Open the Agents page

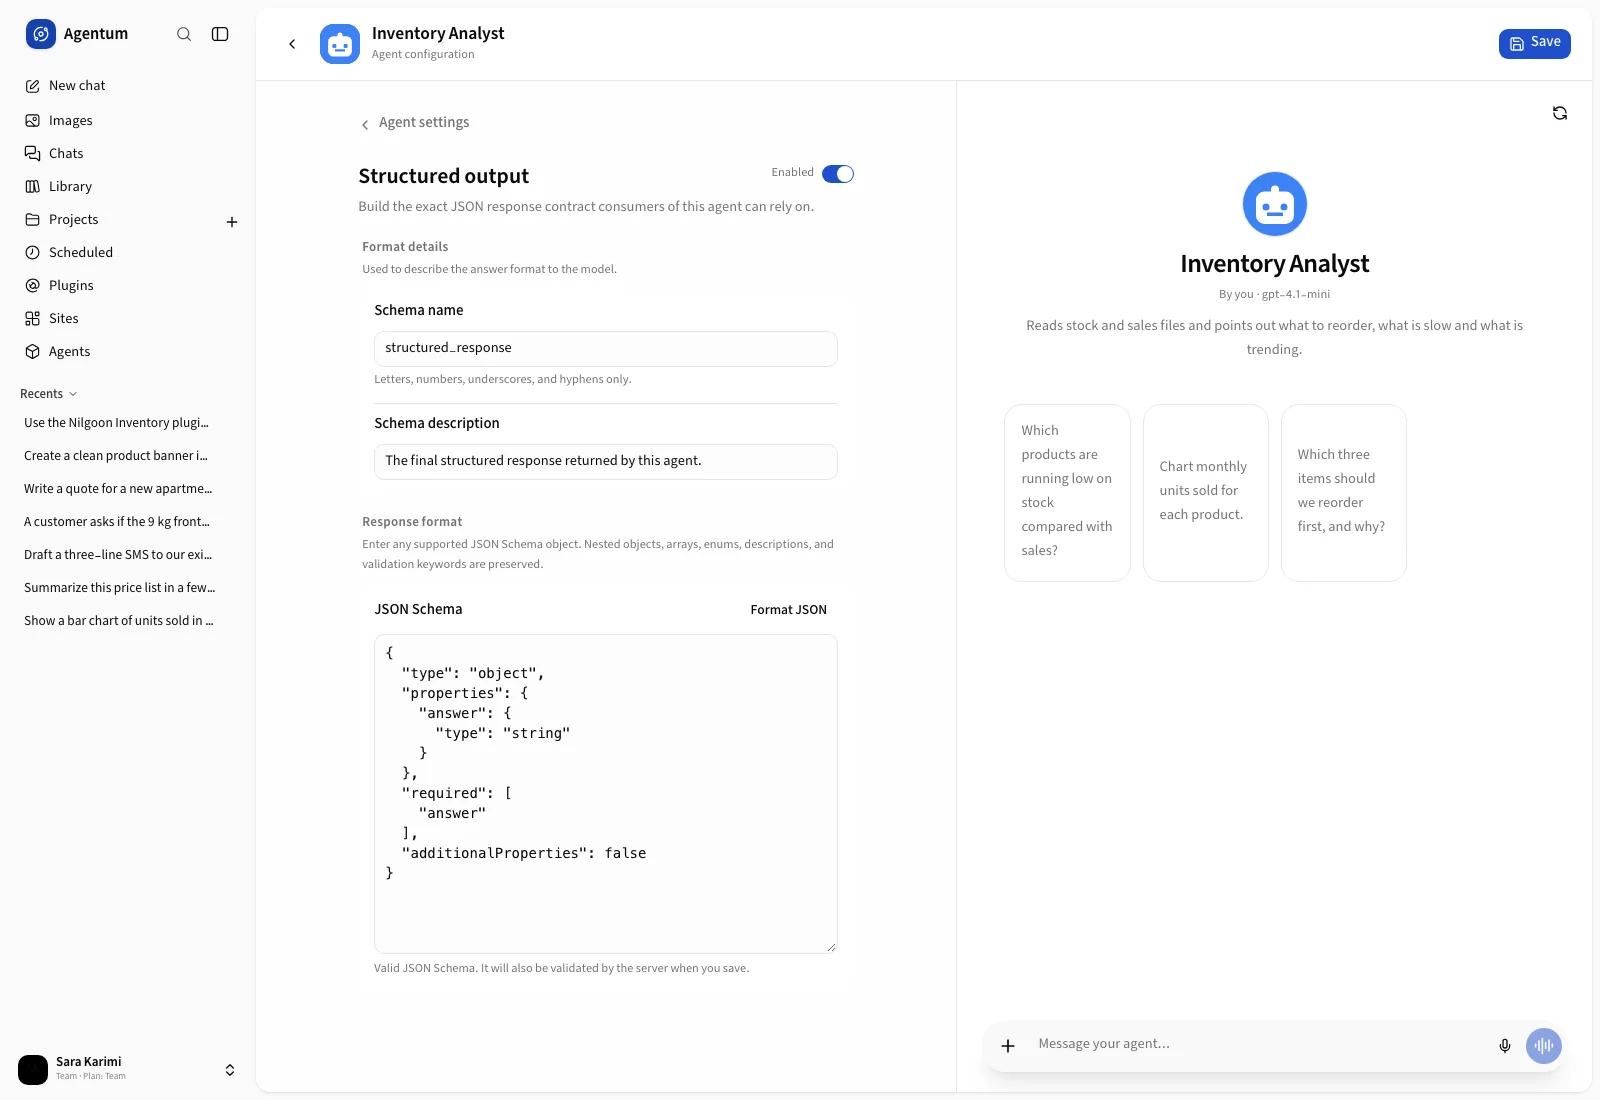(x=127, y=351)
